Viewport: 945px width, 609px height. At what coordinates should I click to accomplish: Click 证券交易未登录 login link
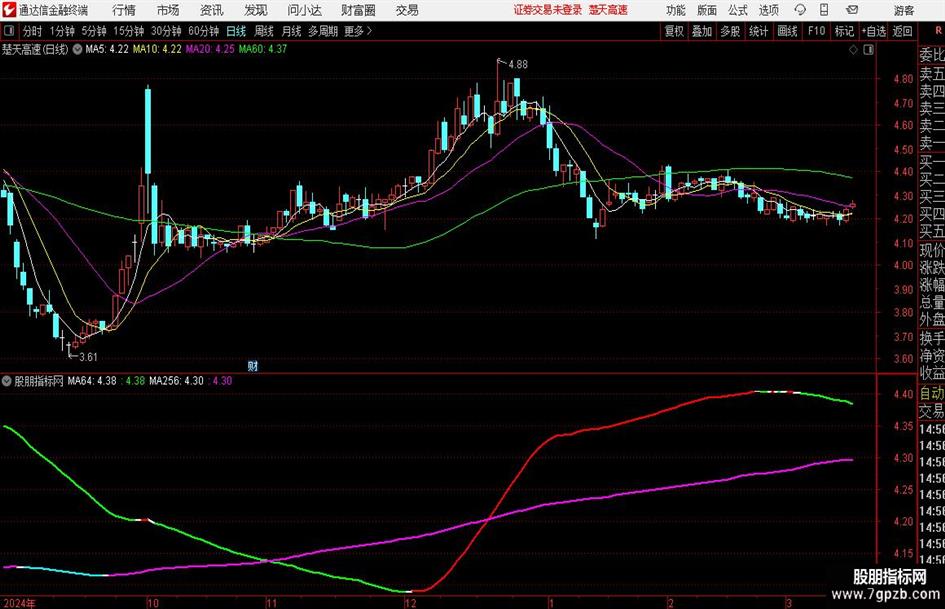click(x=548, y=10)
